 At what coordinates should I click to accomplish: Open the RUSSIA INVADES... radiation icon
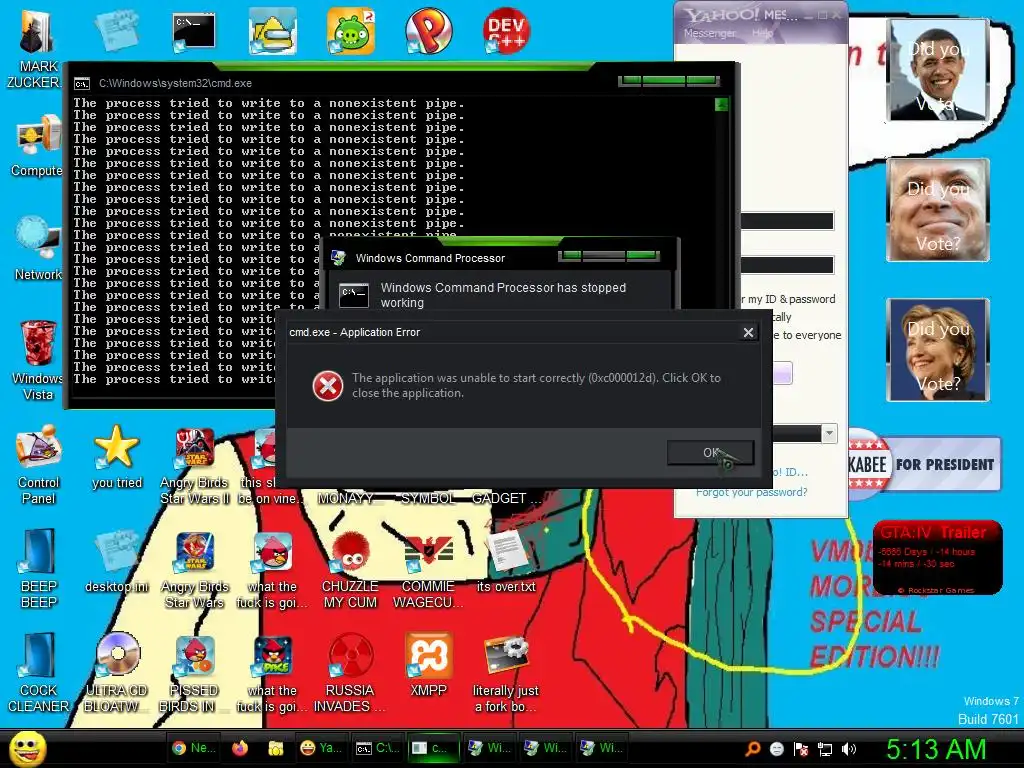click(351, 673)
